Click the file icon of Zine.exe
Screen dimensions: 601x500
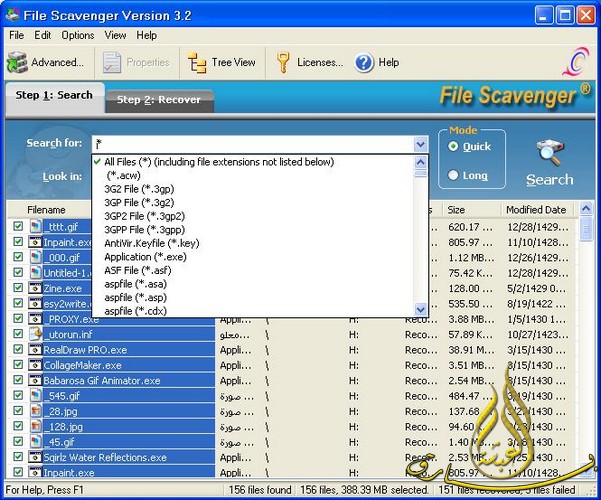tap(35, 288)
